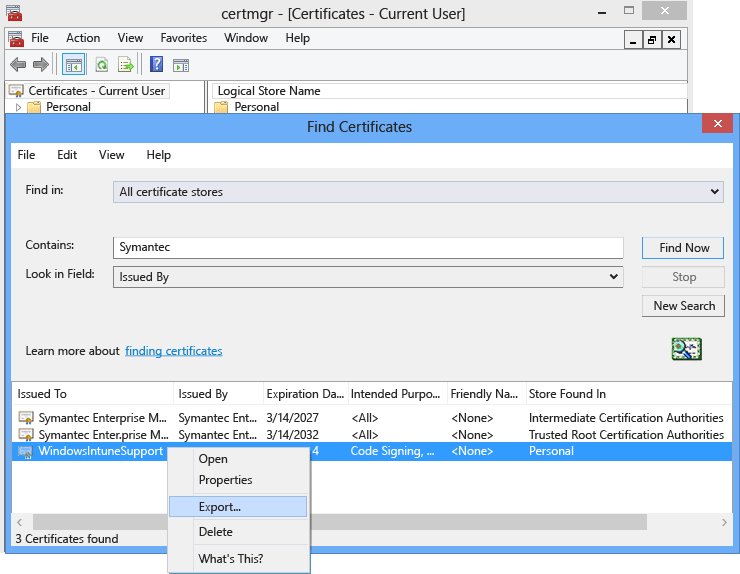740x574 pixels.
Task: Select Certificates - Current User tree root
Action: 96,90
